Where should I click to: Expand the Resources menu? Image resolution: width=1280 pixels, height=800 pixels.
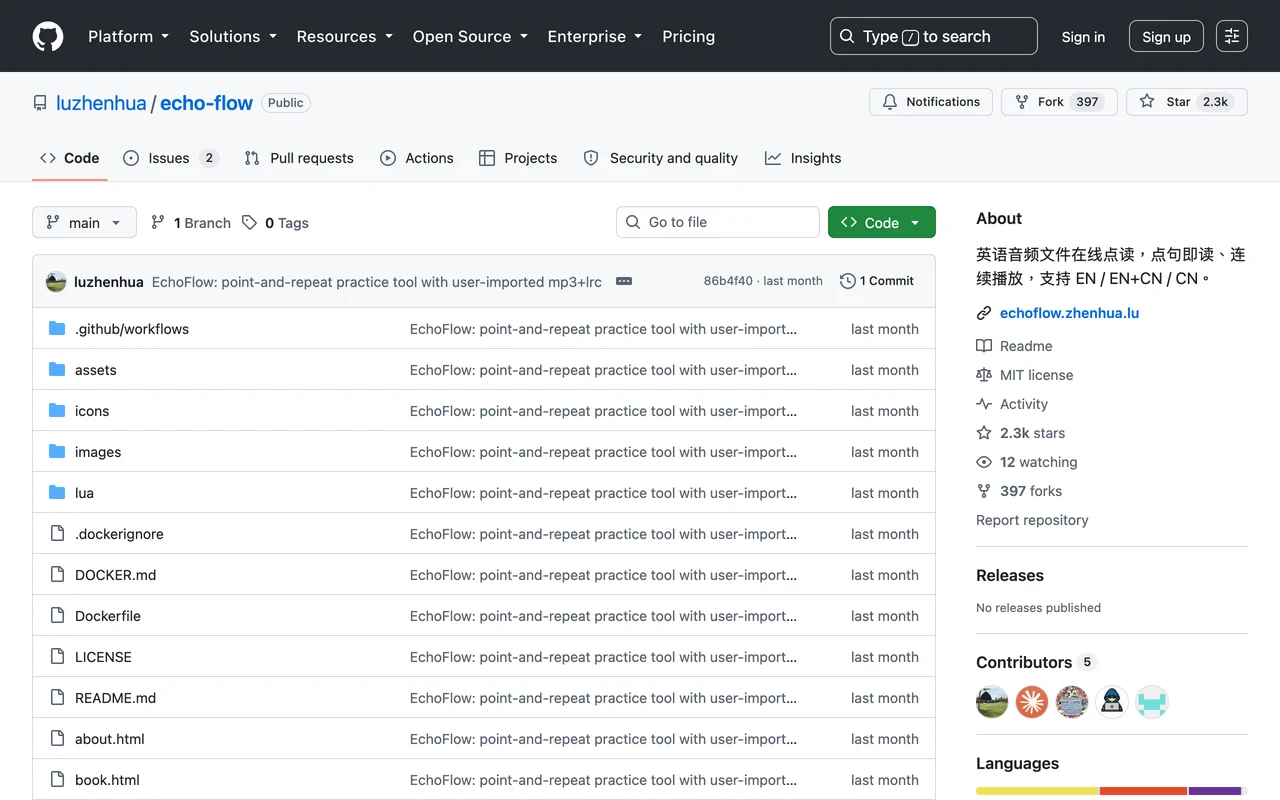pos(344,36)
